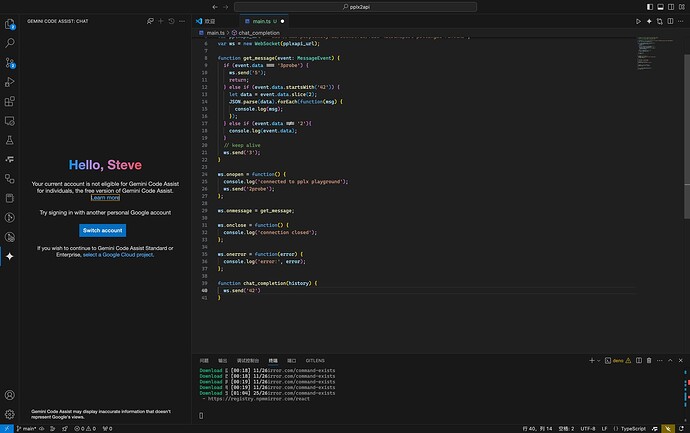Start a new Gemini chat with plus icon
The height and width of the screenshot is (433, 690).
pos(161,21)
